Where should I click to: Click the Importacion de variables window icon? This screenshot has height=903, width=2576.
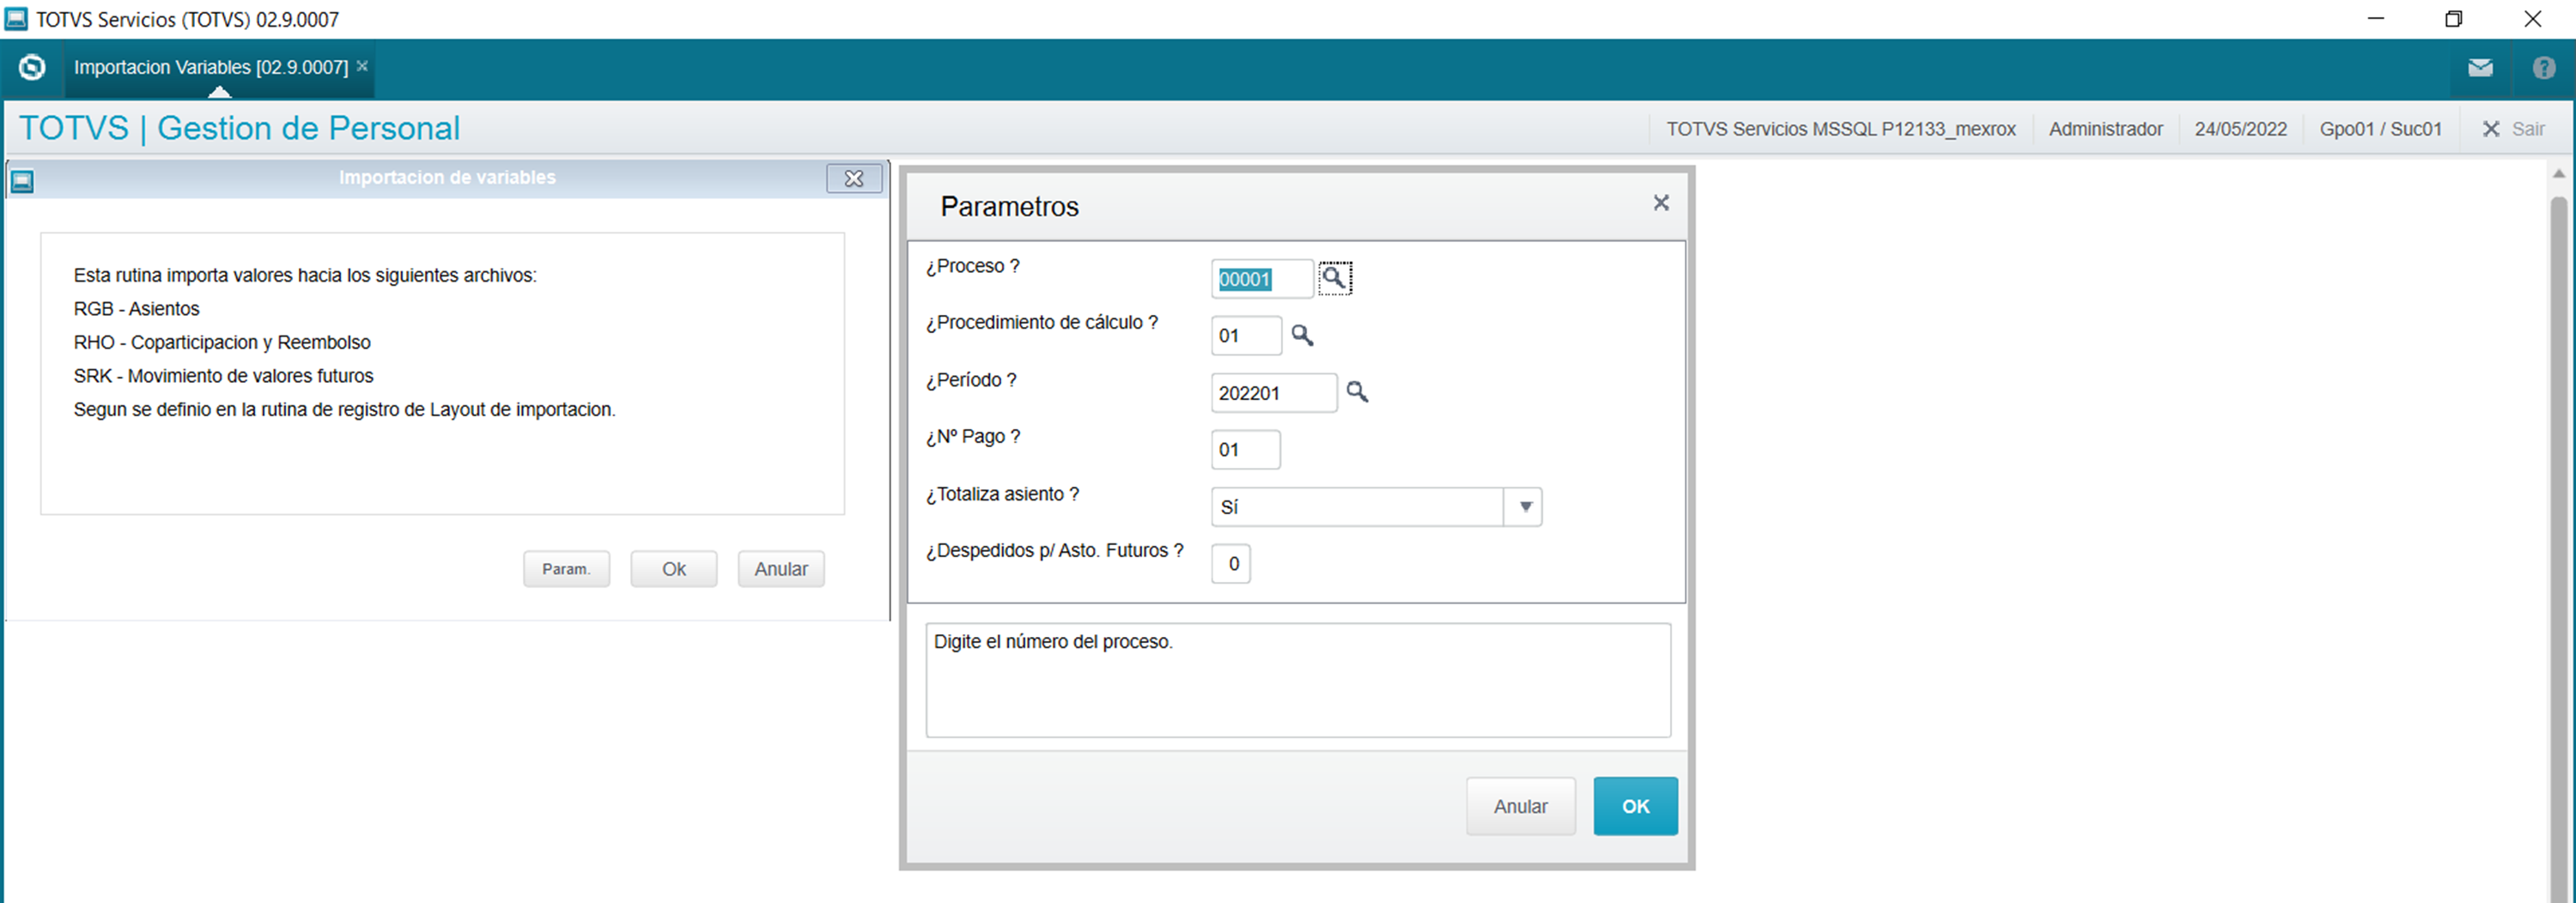(22, 181)
